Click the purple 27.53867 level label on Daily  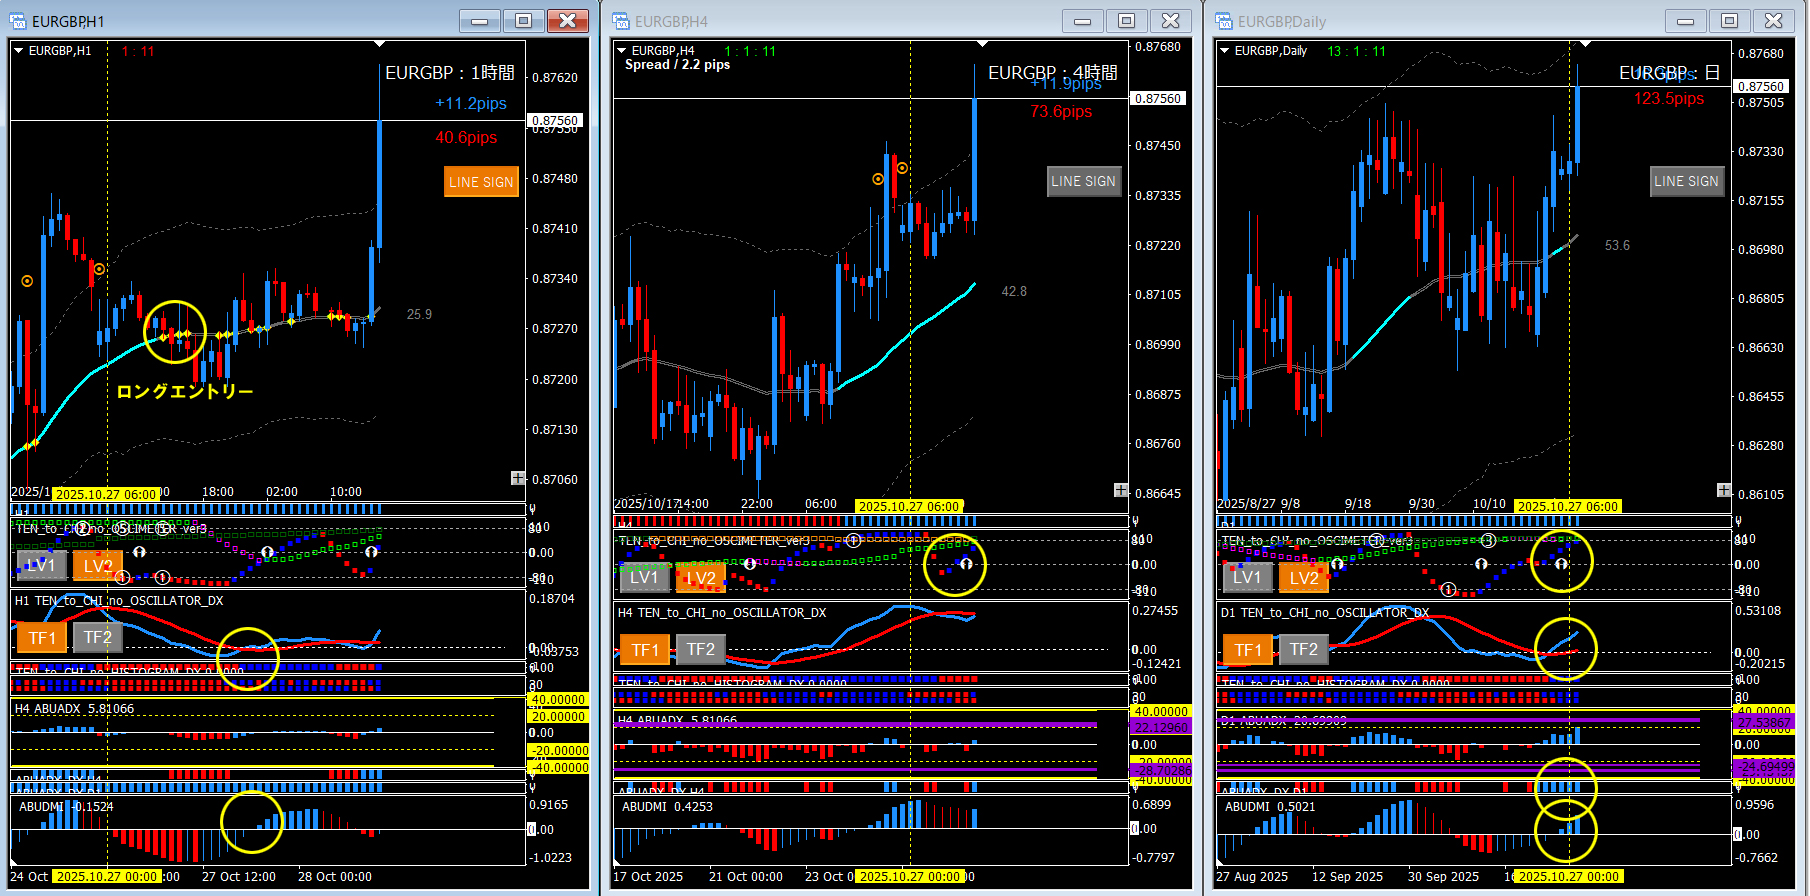click(1763, 722)
